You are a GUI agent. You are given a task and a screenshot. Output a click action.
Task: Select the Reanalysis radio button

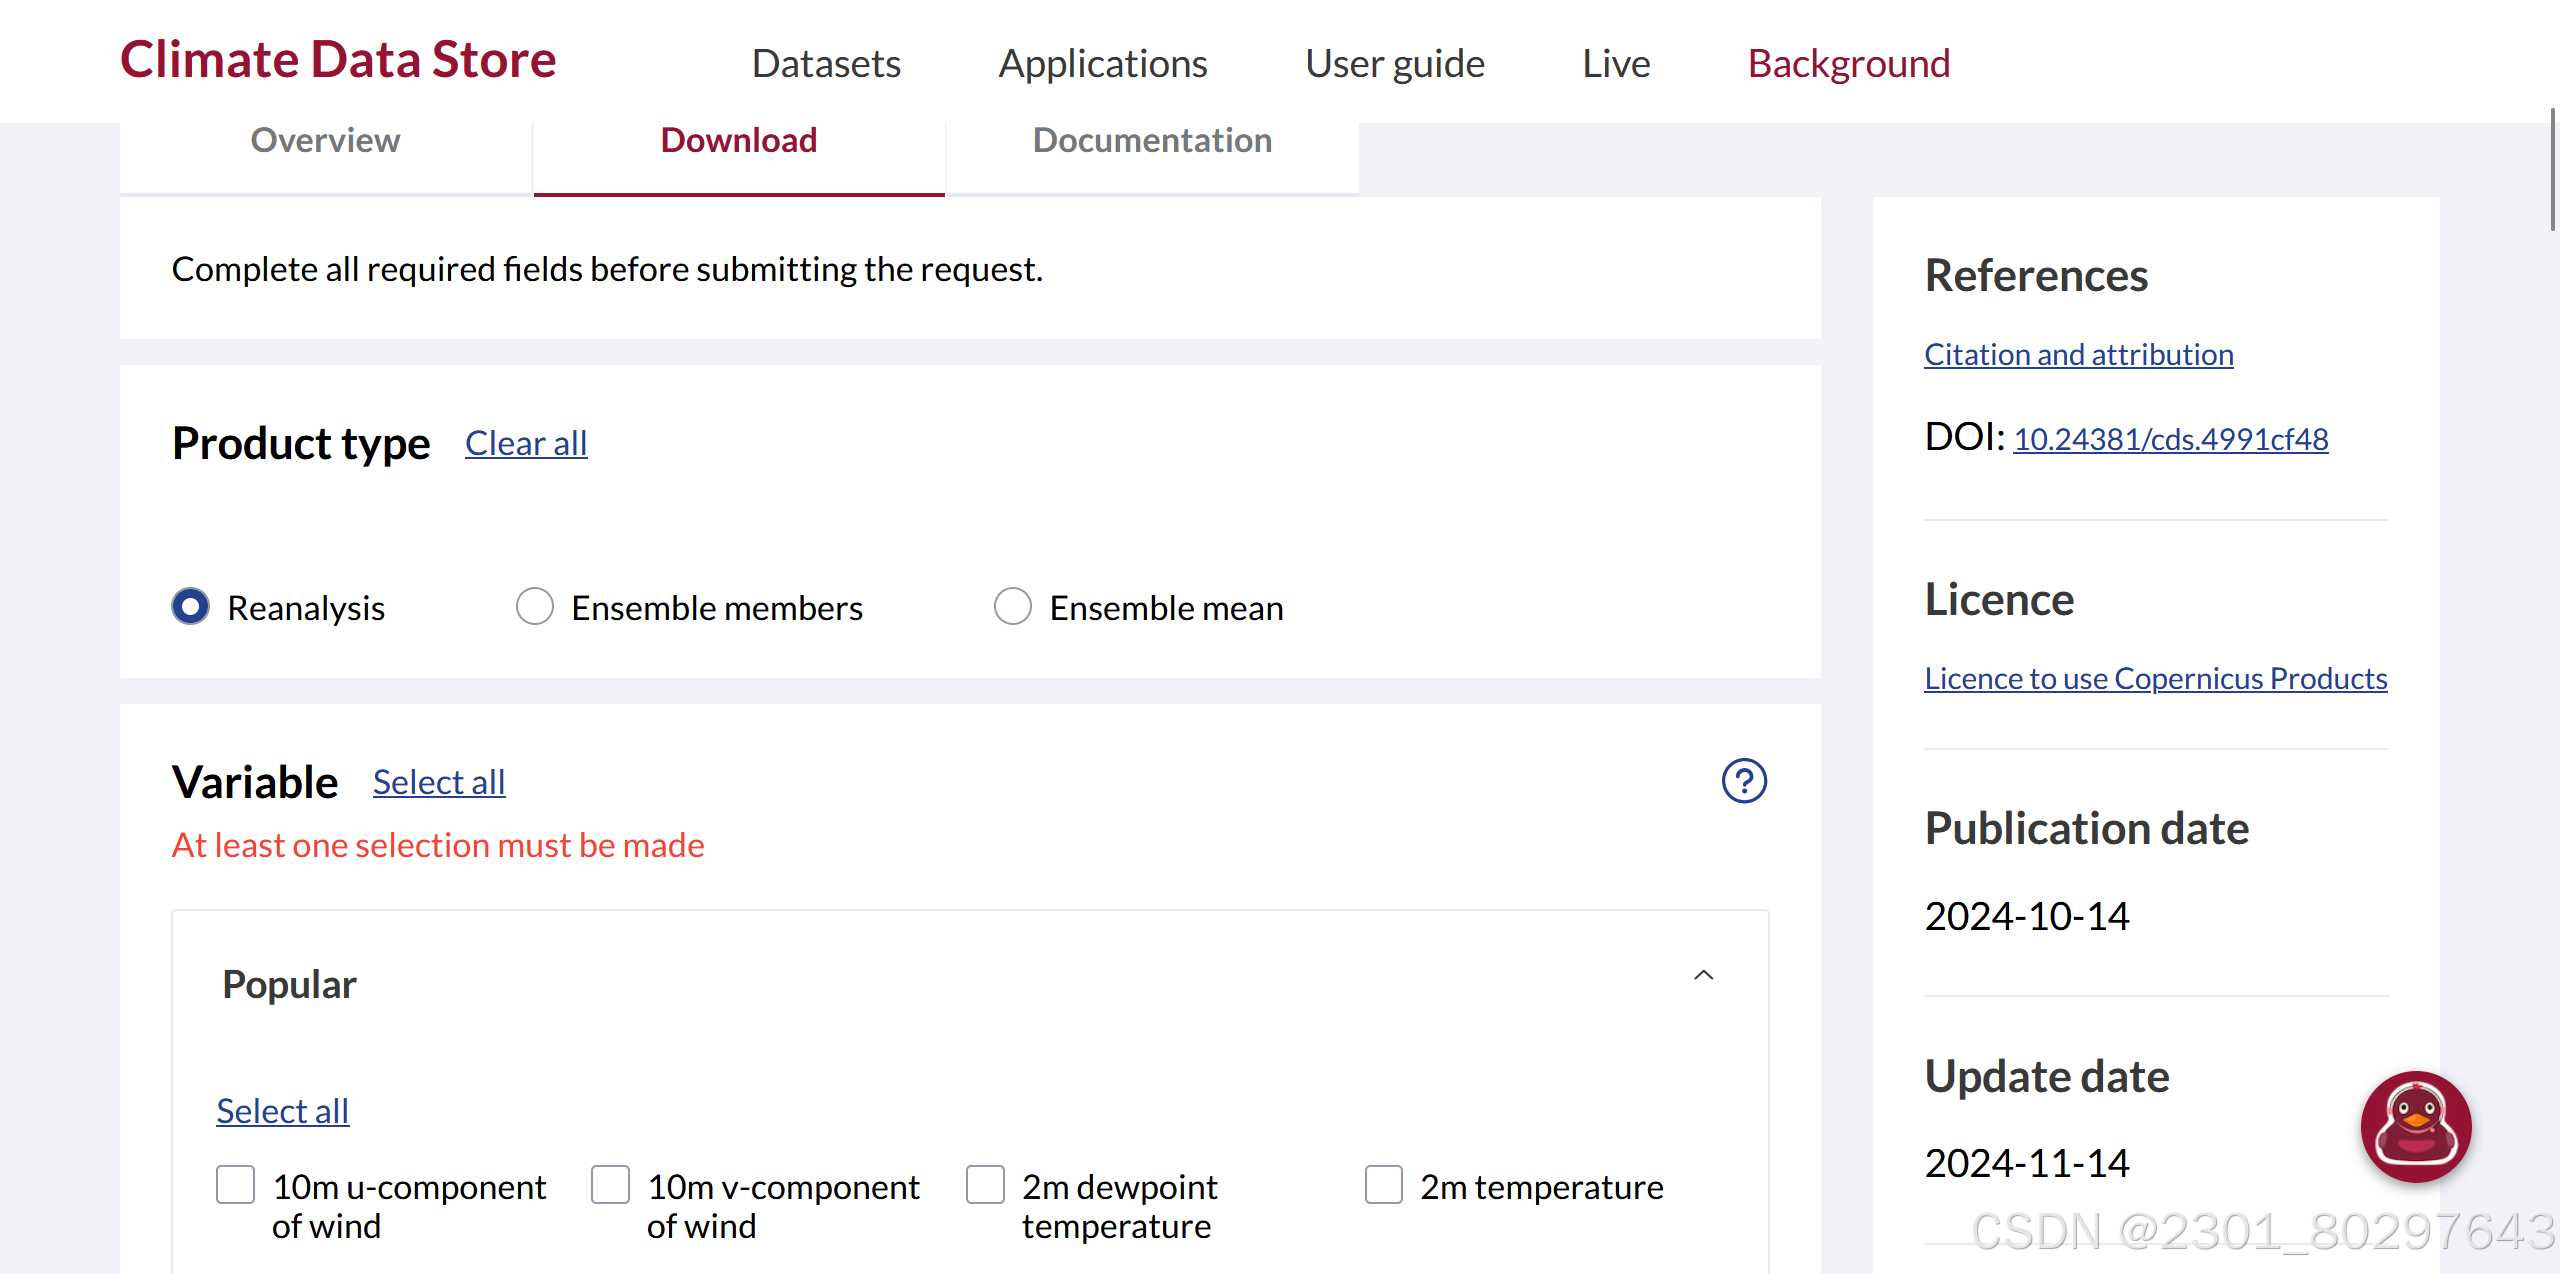pyautogui.click(x=191, y=606)
